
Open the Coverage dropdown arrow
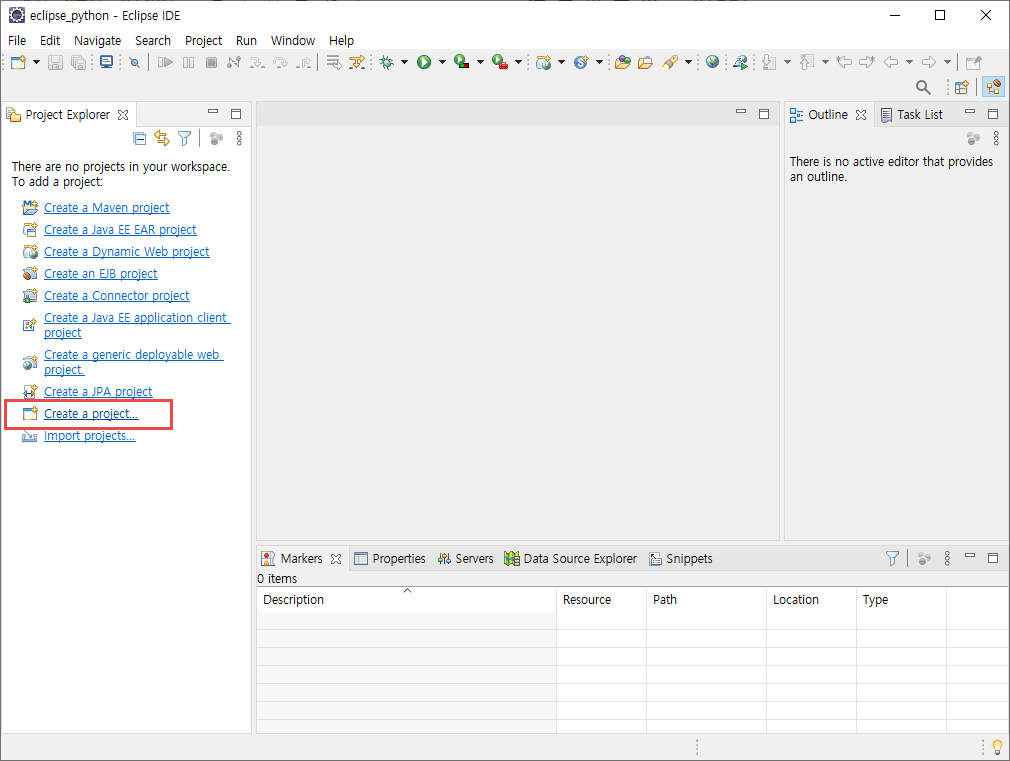click(481, 63)
